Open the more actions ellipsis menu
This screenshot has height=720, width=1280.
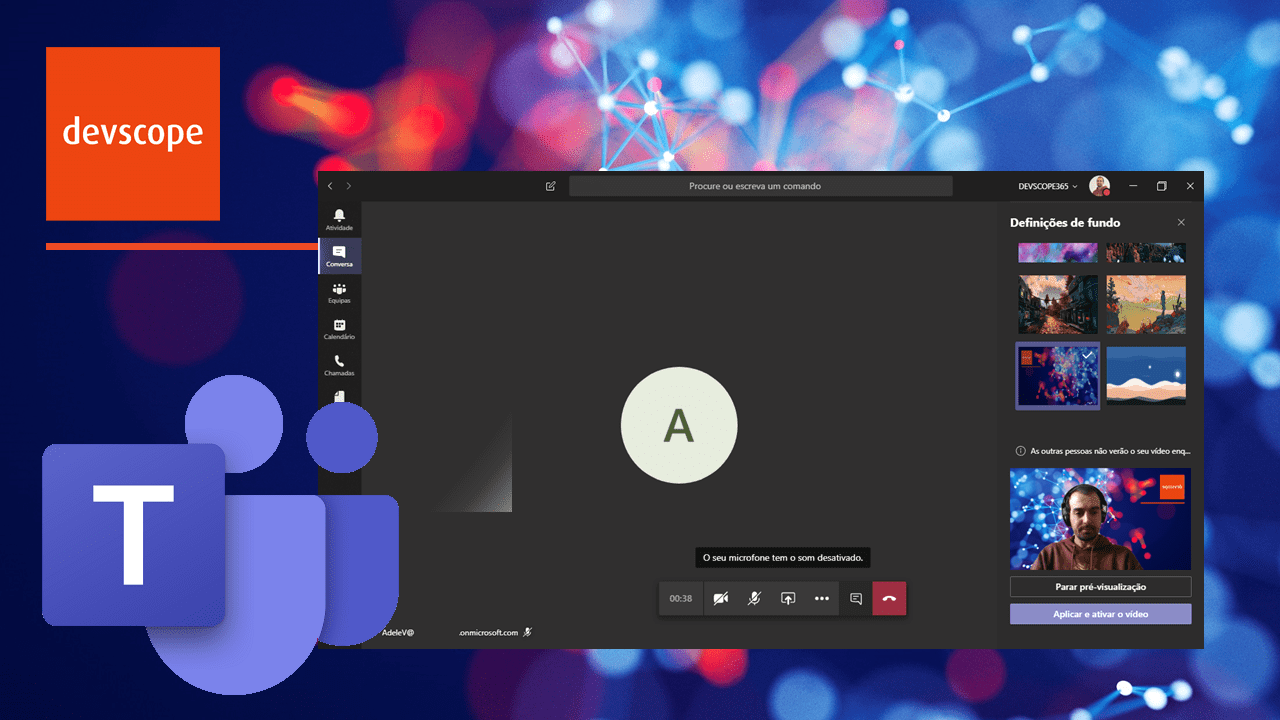pos(822,598)
